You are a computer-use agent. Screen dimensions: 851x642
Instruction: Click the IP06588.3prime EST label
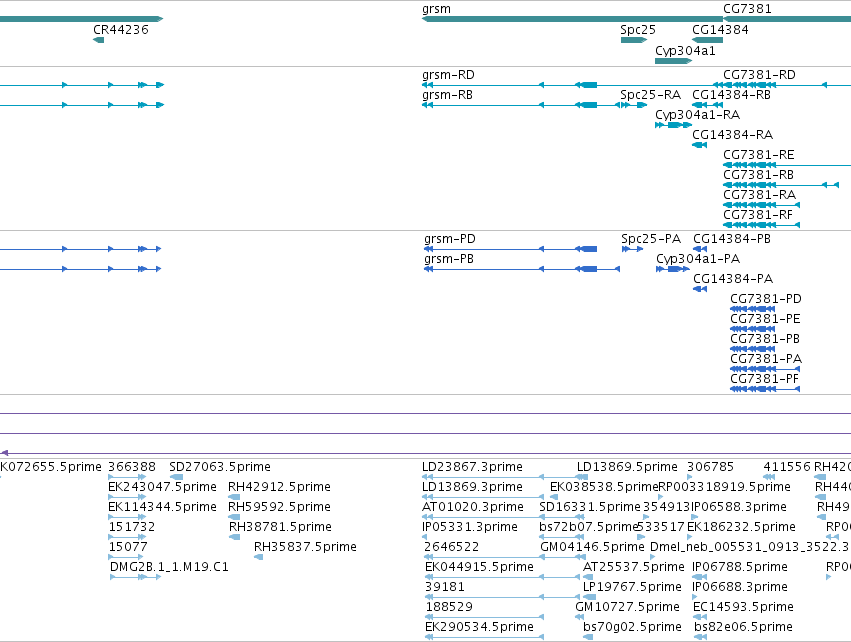click(x=739, y=507)
